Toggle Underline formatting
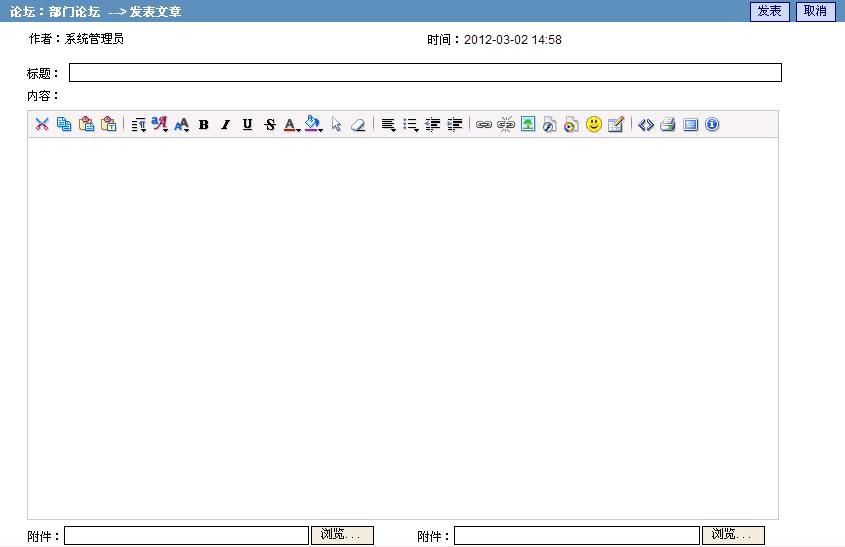This screenshot has height=547, width=845. [x=248, y=125]
